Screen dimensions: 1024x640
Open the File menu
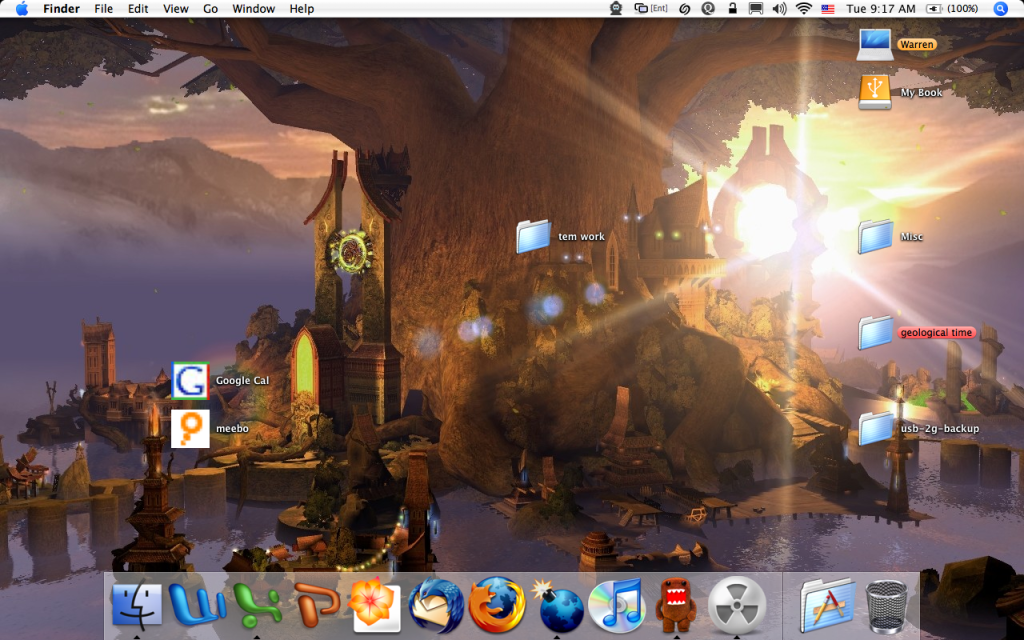pos(103,8)
